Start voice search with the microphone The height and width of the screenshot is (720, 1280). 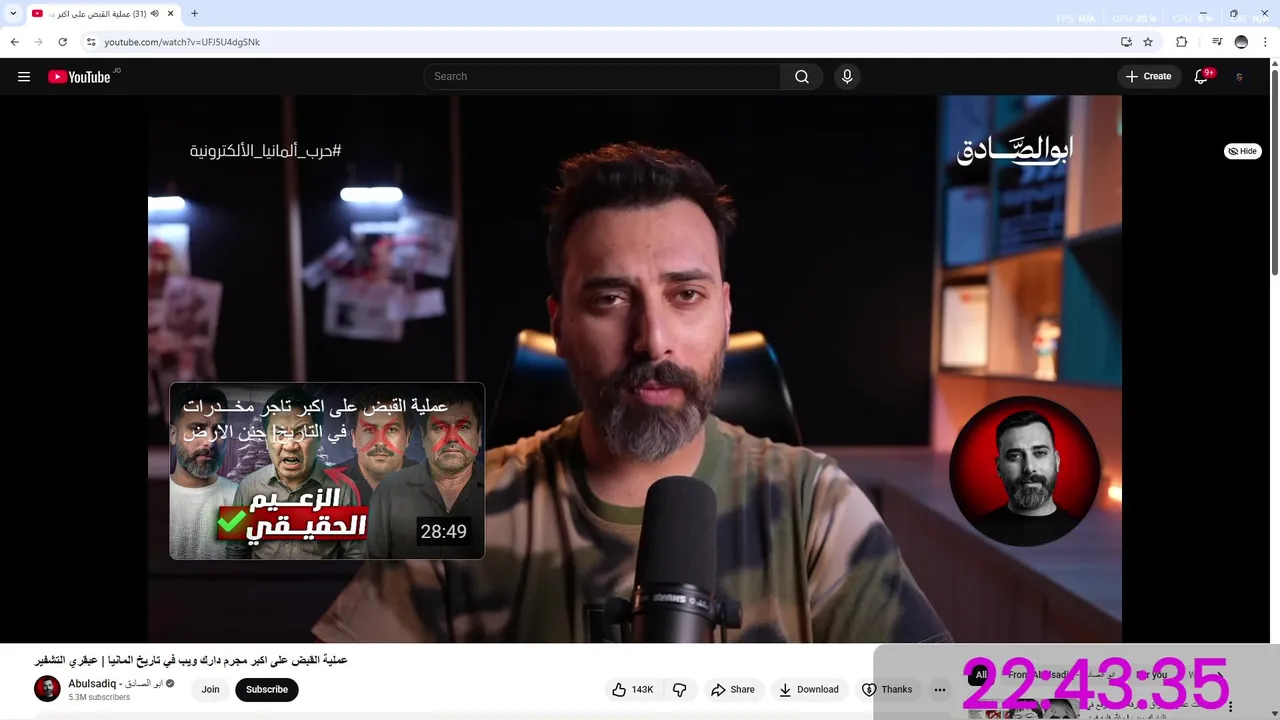[847, 77]
